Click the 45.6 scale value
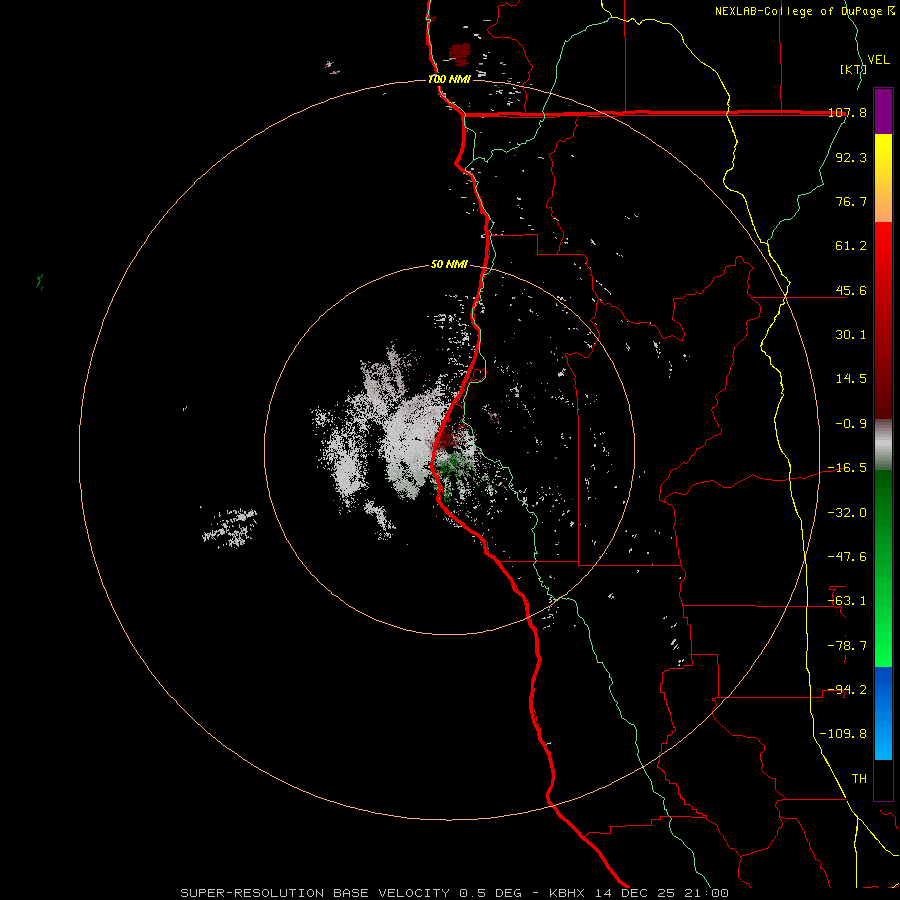Image resolution: width=900 pixels, height=900 pixels. (851, 290)
